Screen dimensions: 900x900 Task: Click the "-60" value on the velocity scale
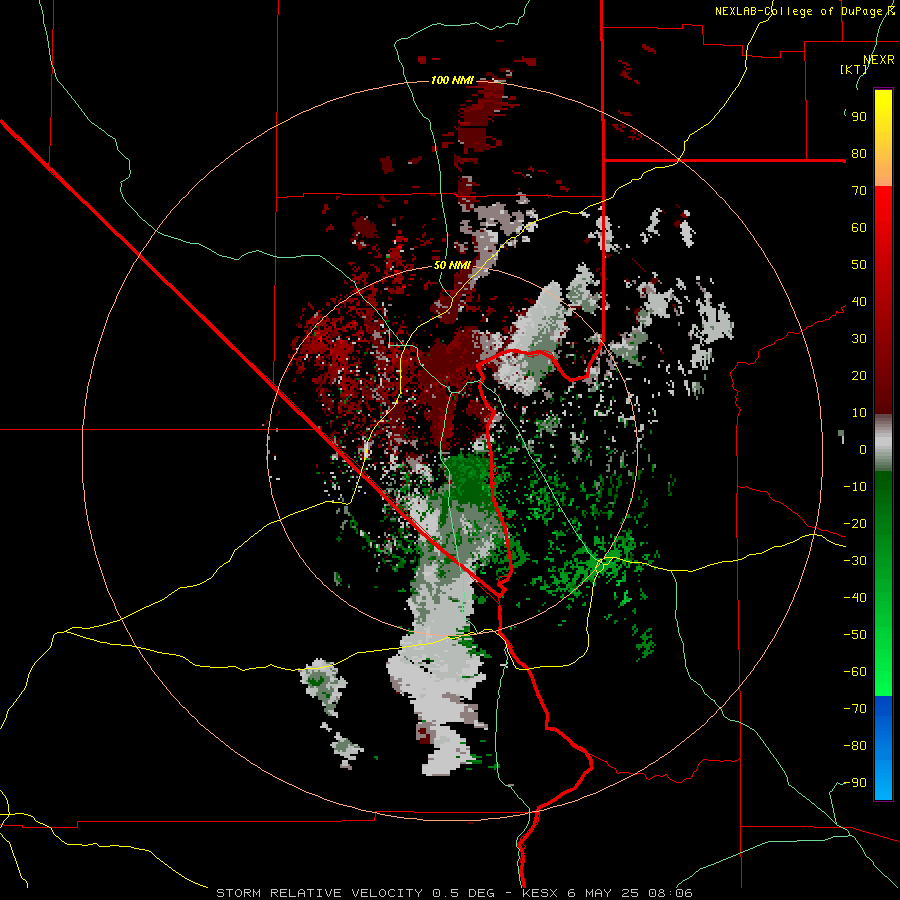point(855,672)
